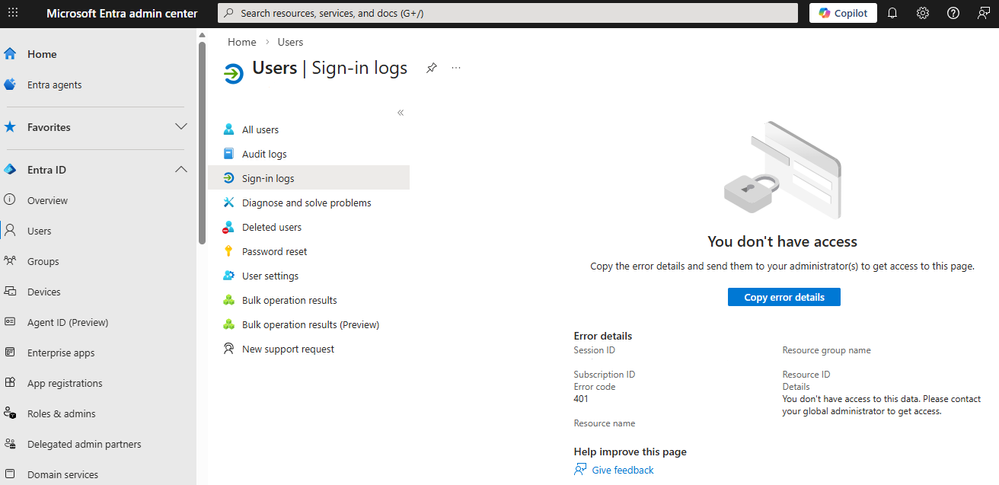The height and width of the screenshot is (485, 999).
Task: Click the Resource name label
Action: point(604,423)
